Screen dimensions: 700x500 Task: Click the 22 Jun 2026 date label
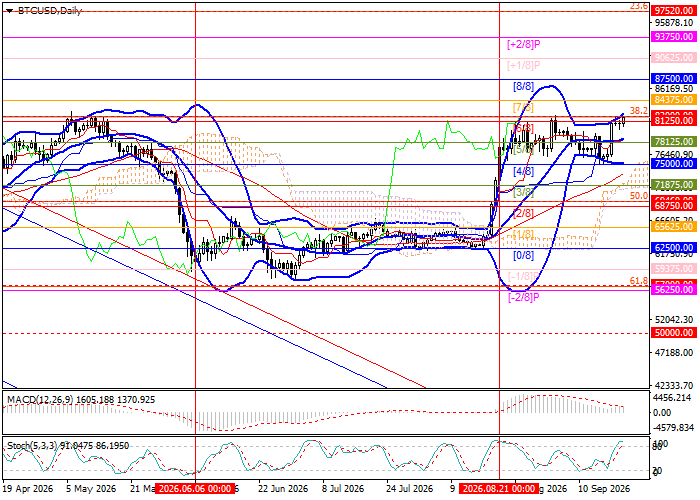(283, 489)
